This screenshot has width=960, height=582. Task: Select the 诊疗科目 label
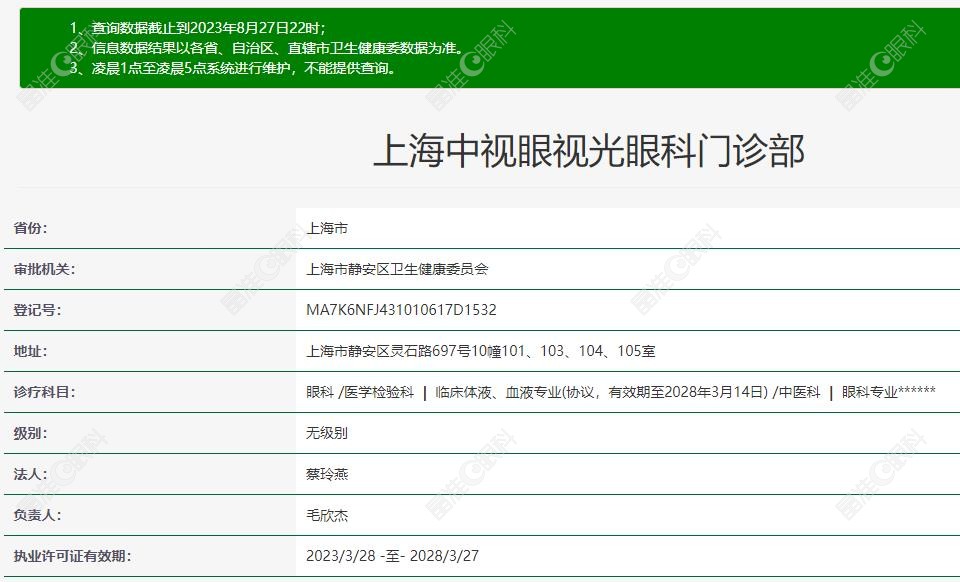[44, 392]
